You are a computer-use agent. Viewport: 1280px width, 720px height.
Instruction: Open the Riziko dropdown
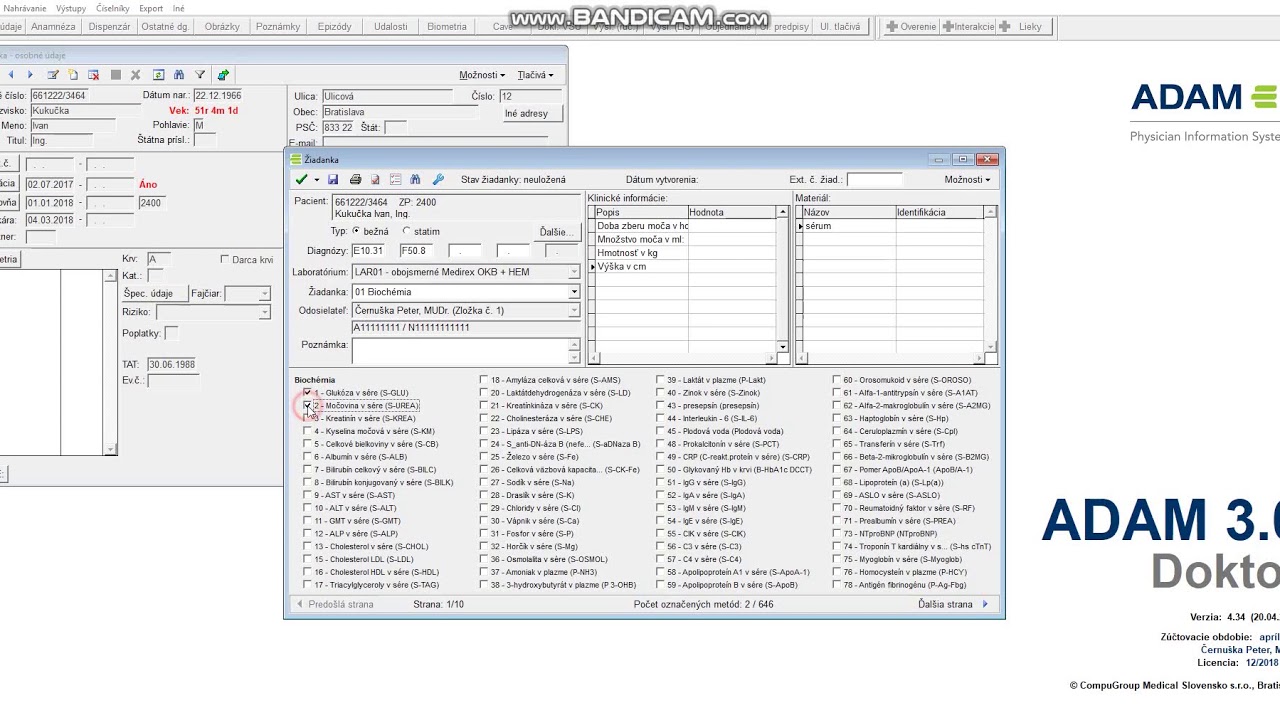(x=264, y=312)
